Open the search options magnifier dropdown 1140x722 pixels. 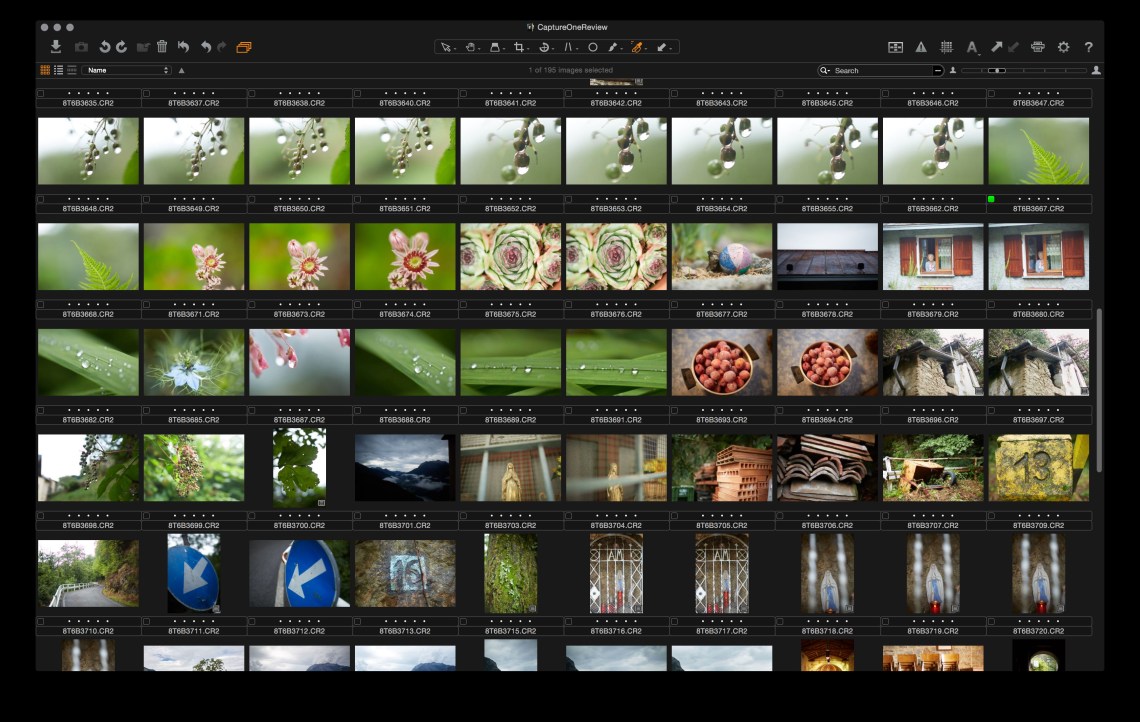tap(825, 71)
